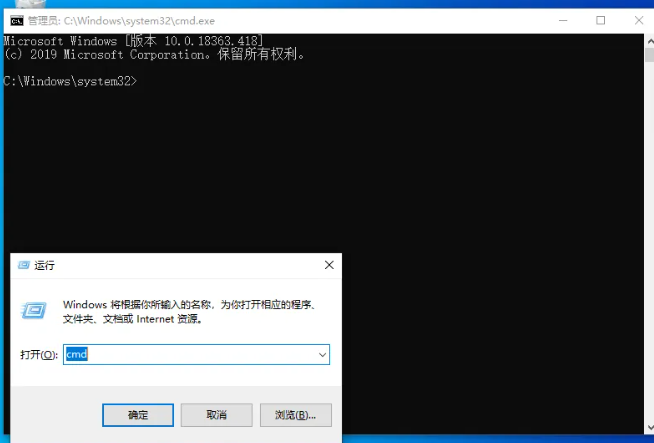Click the cmd.exe window title text
The height and width of the screenshot is (443, 654).
click(x=121, y=20)
